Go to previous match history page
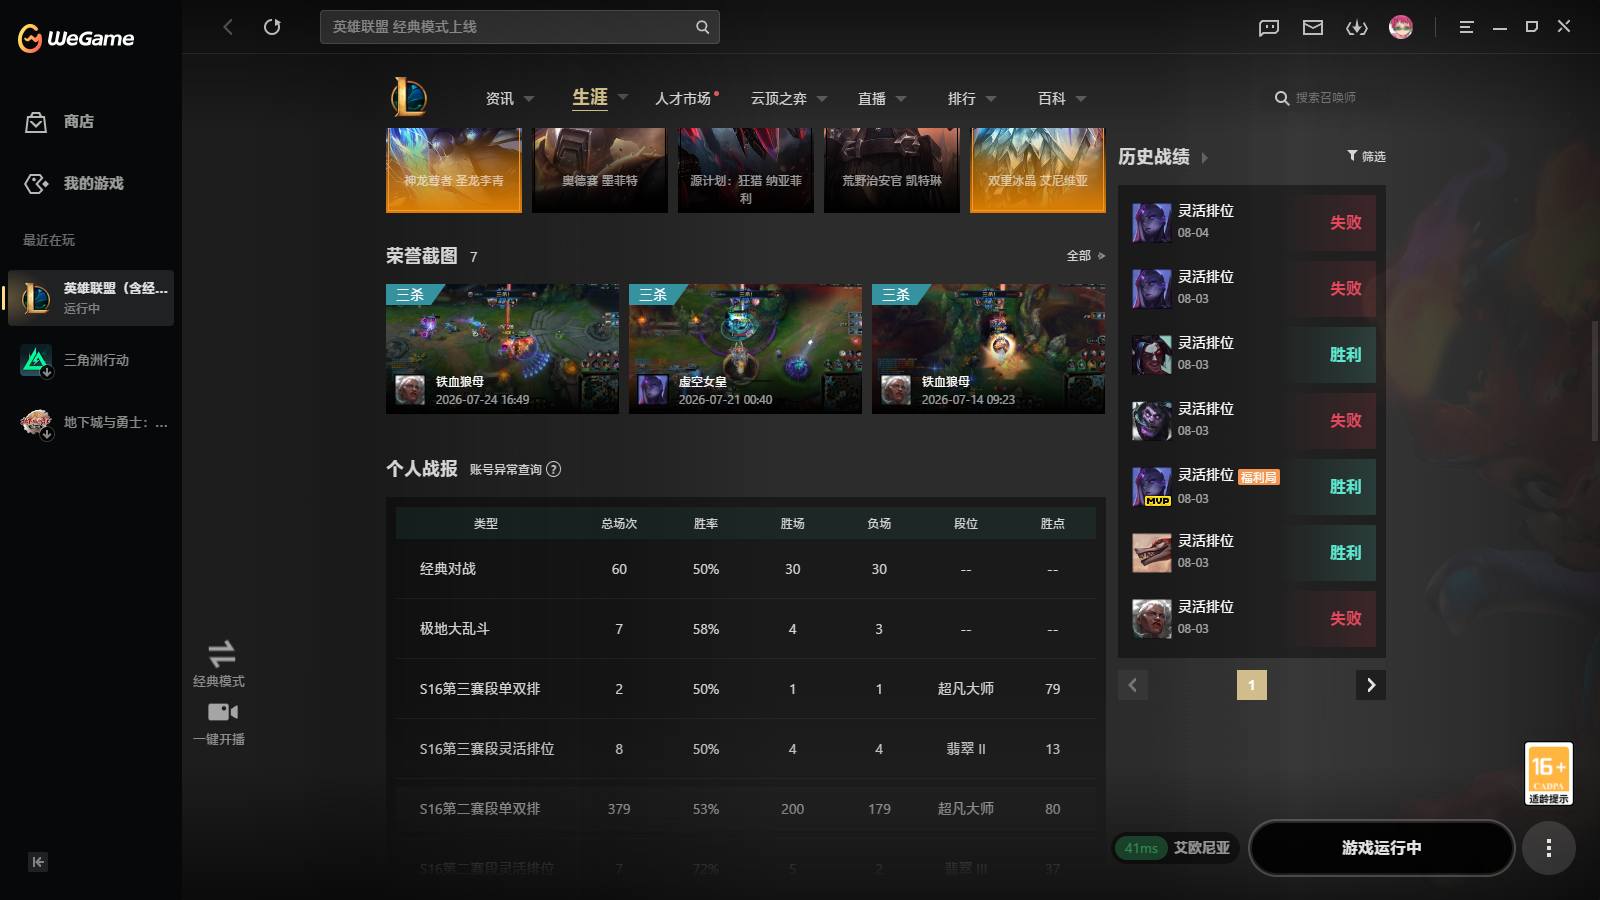 [x=1133, y=685]
